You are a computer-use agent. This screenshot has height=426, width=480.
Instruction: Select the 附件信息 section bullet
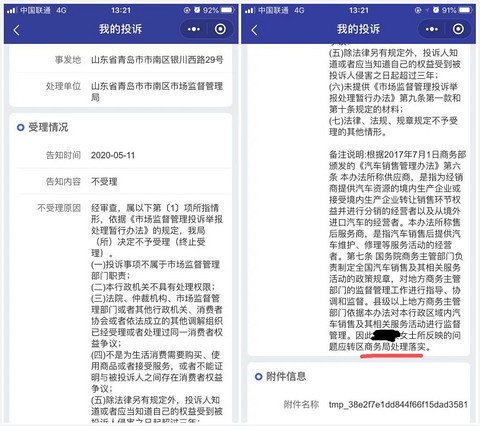pyautogui.click(x=259, y=377)
